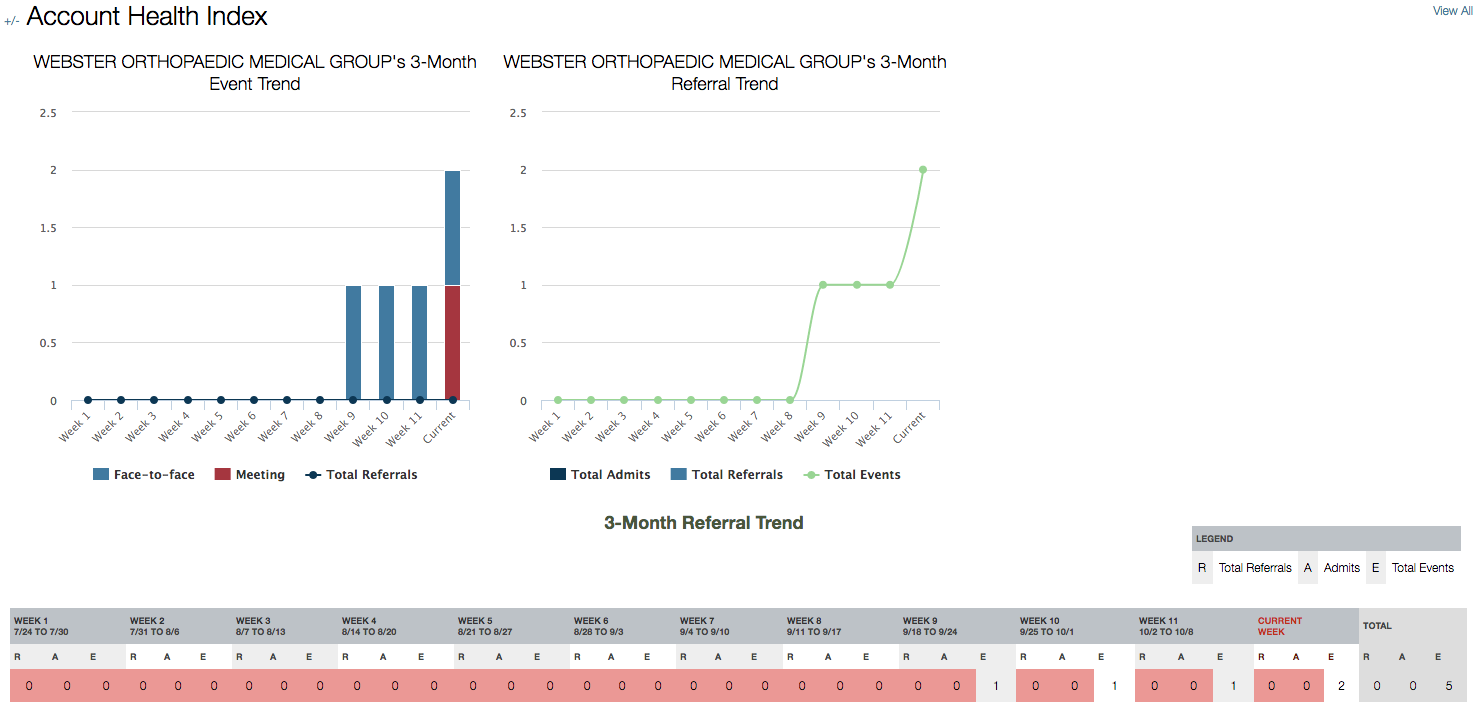Click the Week 10 events value 1 in table

click(x=1114, y=686)
